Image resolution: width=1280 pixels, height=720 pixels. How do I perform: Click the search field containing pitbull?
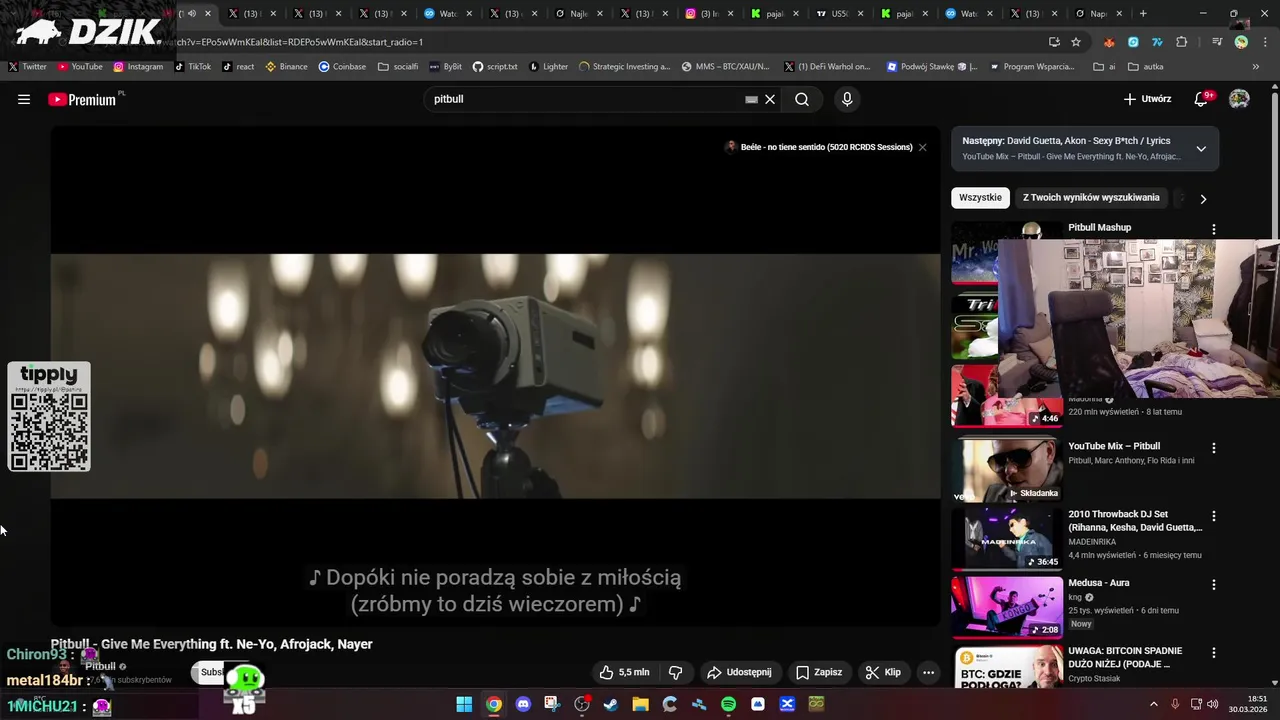585,99
